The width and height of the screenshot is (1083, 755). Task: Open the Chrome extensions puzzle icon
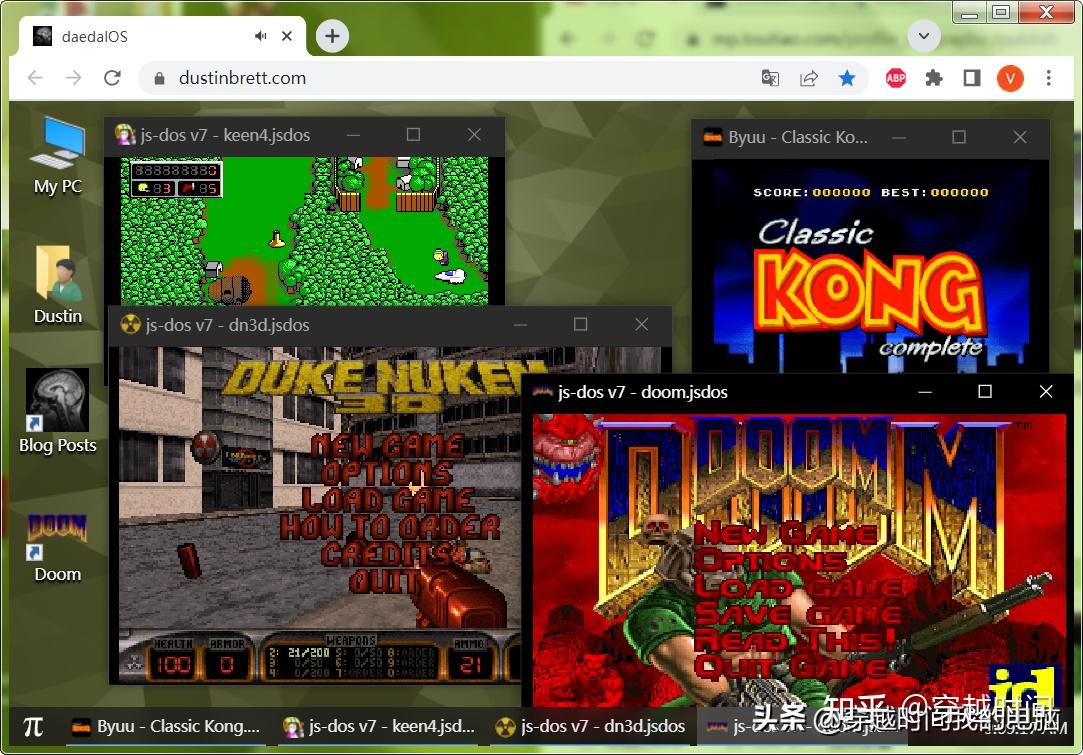[x=933, y=78]
